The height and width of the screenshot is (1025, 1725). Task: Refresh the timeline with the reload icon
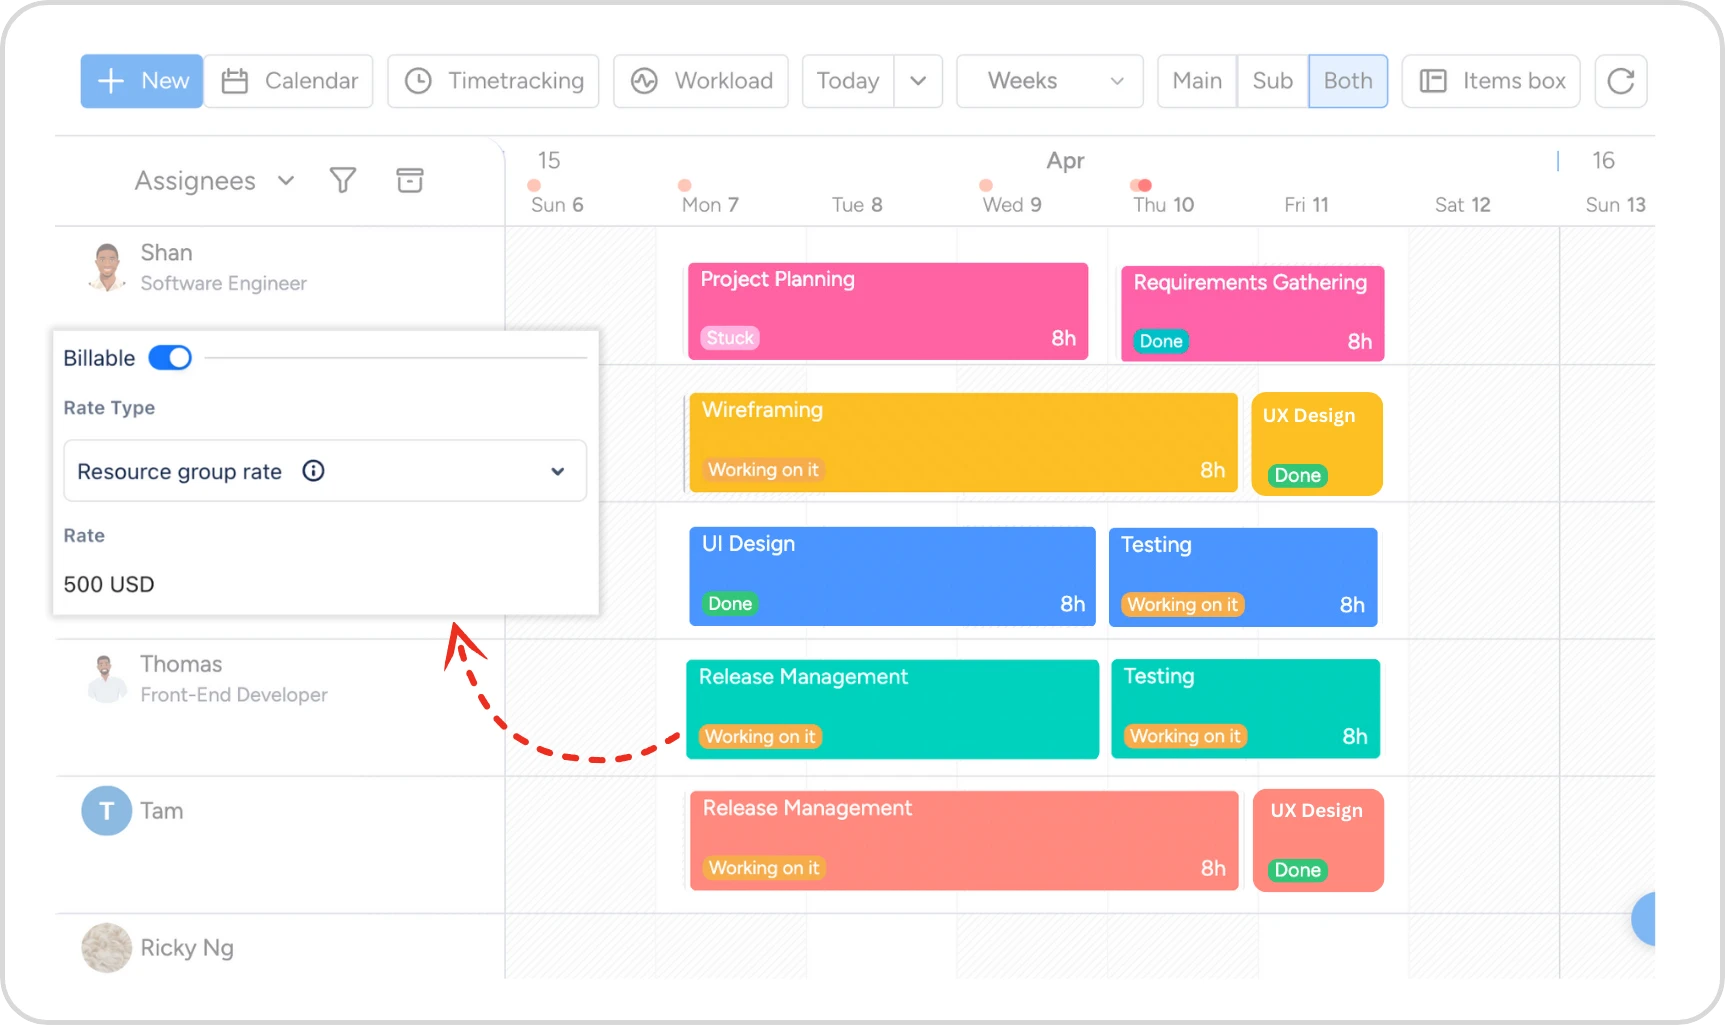point(1620,81)
